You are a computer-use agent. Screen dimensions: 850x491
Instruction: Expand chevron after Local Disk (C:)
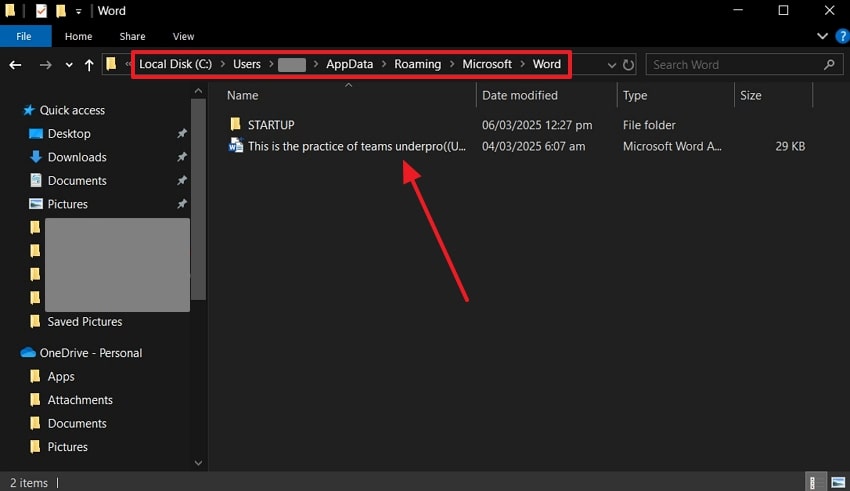[x=222, y=64]
